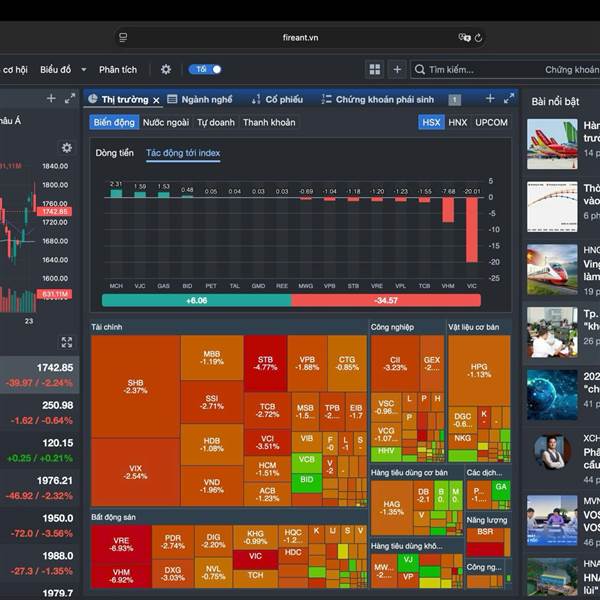This screenshot has height=600, width=600.
Task: Click the VRE -6.93% tile
Action: (x=121, y=544)
